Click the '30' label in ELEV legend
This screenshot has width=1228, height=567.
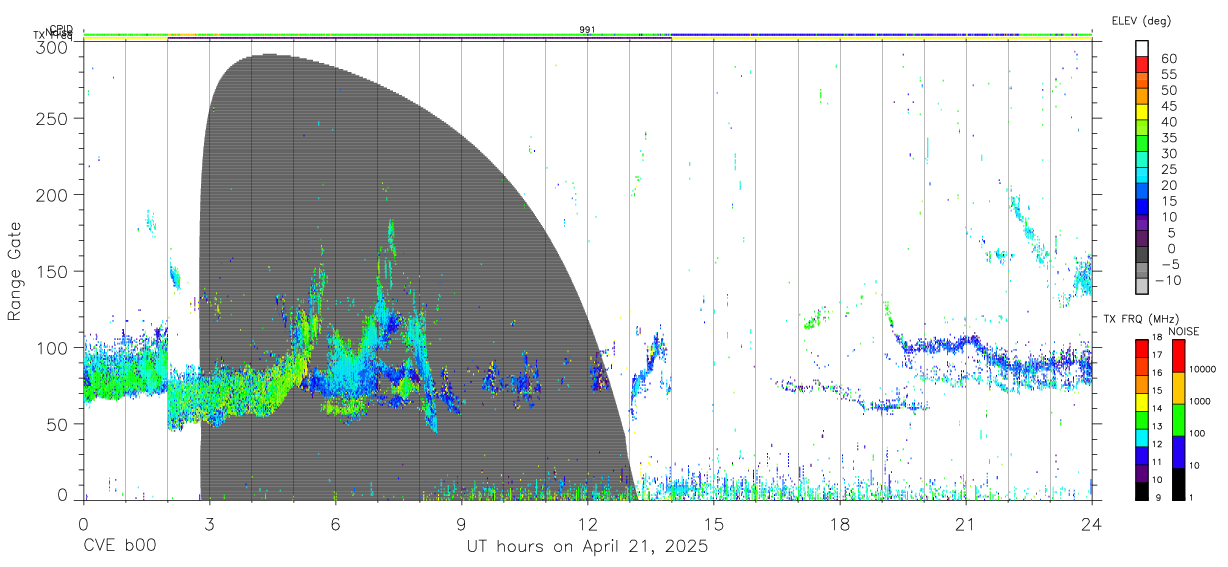1167,154
